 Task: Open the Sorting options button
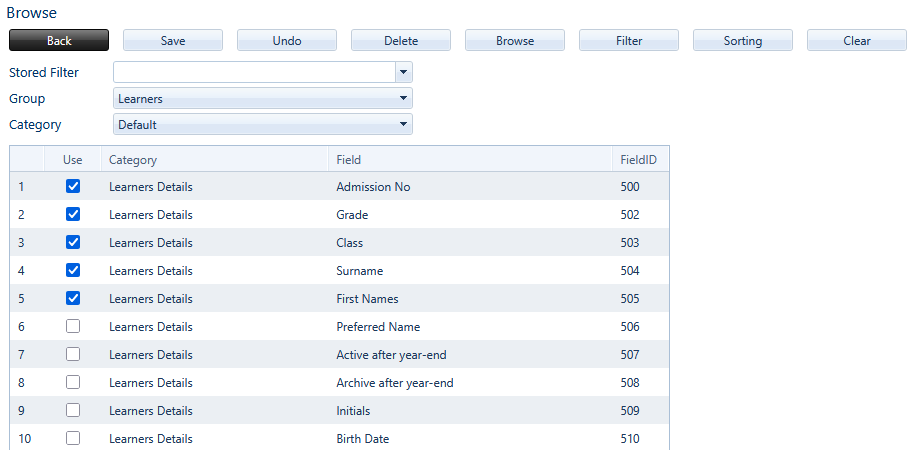(x=743, y=41)
